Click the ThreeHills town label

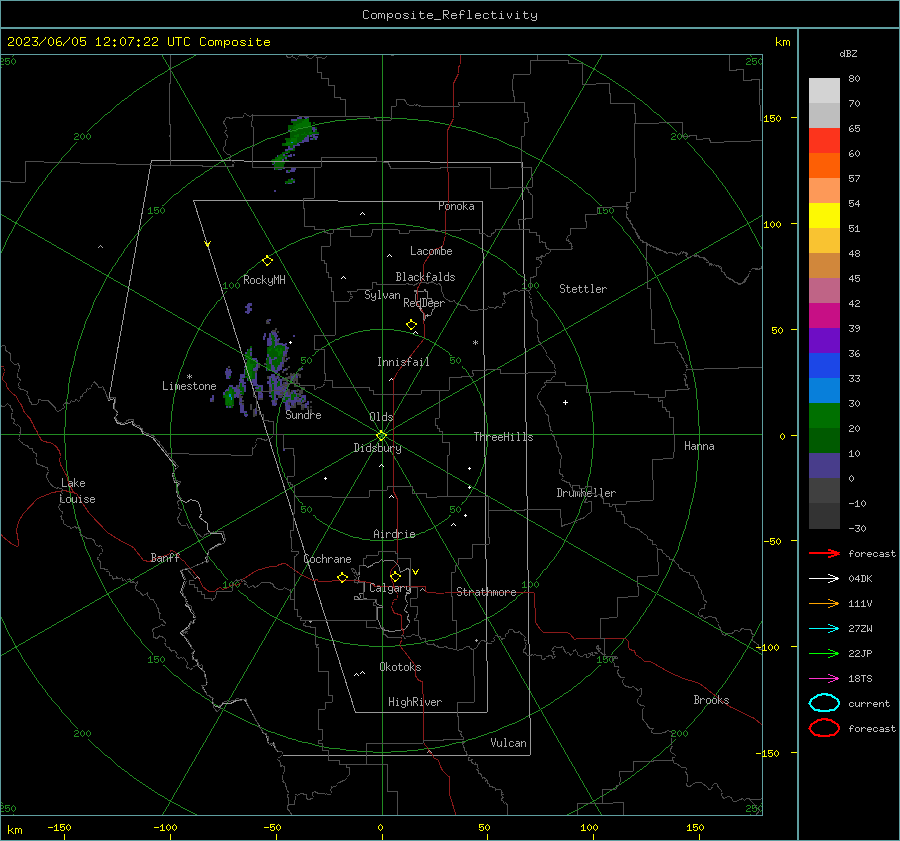(503, 437)
